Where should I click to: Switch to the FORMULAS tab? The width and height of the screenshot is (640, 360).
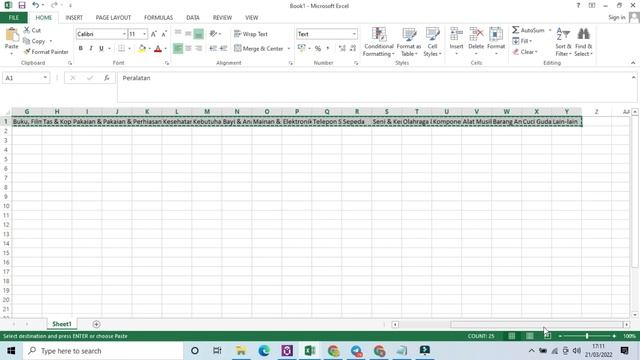click(158, 18)
